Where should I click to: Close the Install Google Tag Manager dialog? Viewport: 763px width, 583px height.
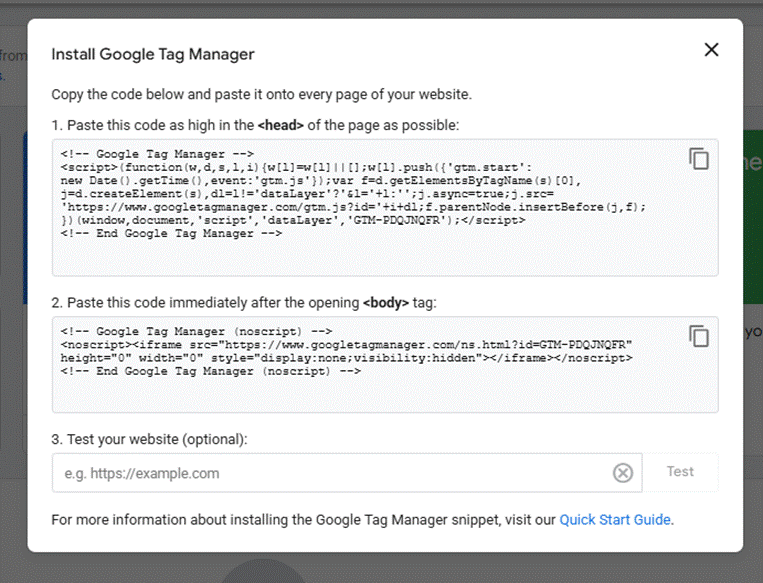(711, 49)
